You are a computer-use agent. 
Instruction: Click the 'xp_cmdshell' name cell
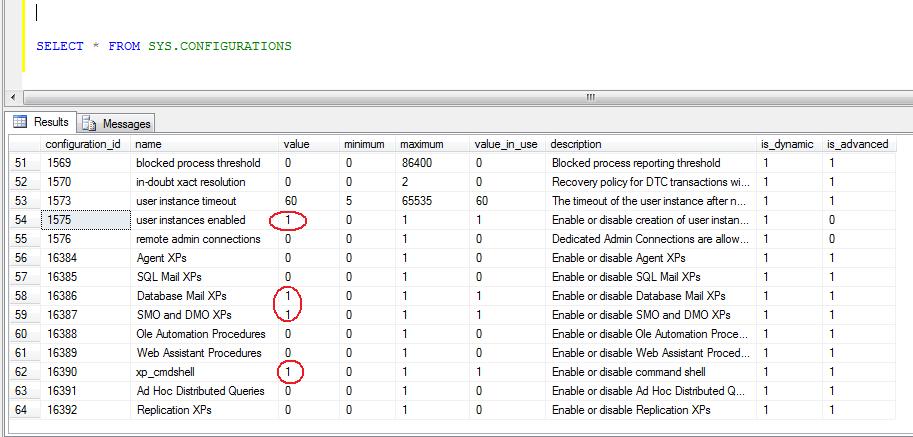pos(206,372)
